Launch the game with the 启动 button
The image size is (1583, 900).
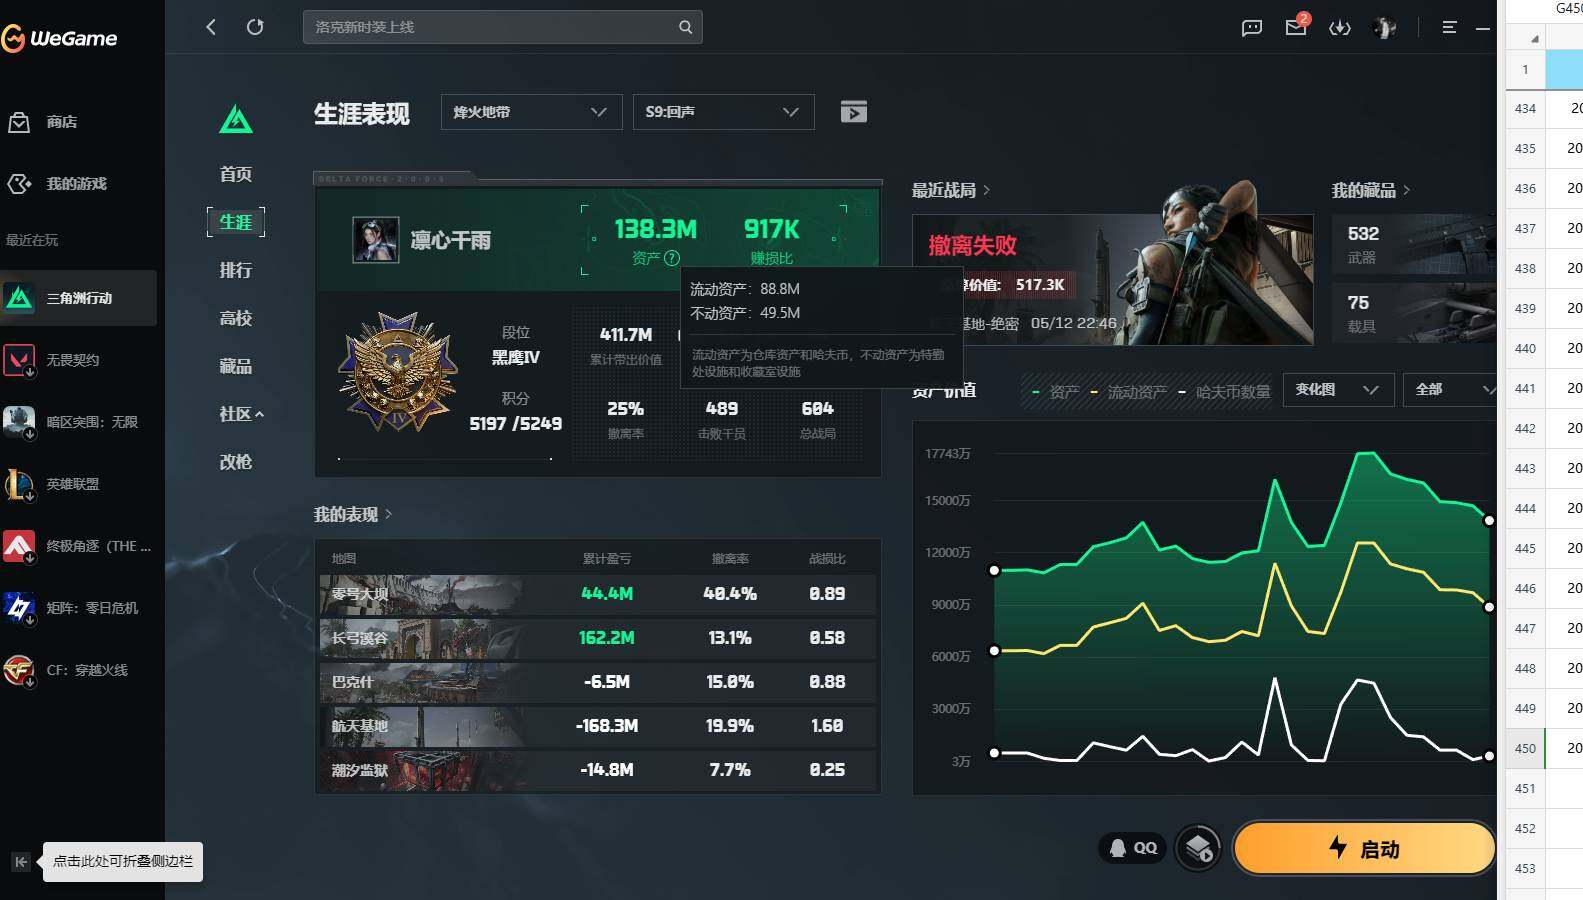(x=1364, y=849)
